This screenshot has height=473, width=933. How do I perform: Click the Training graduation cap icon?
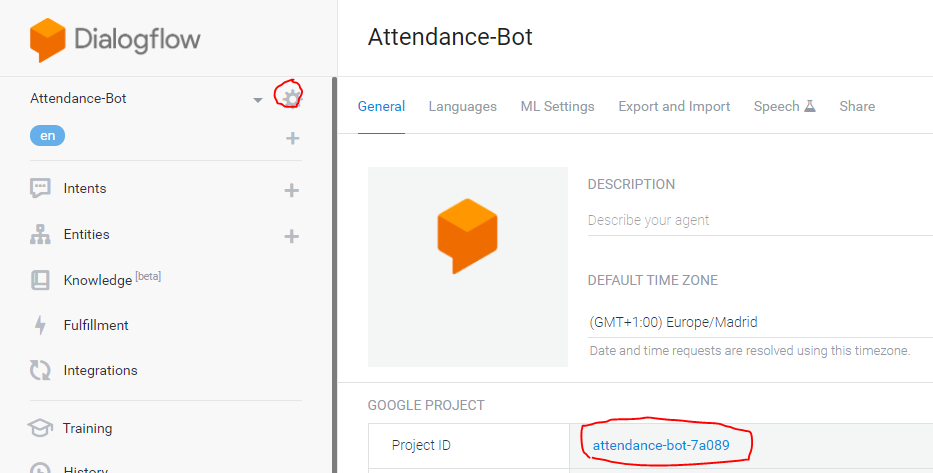coord(40,428)
